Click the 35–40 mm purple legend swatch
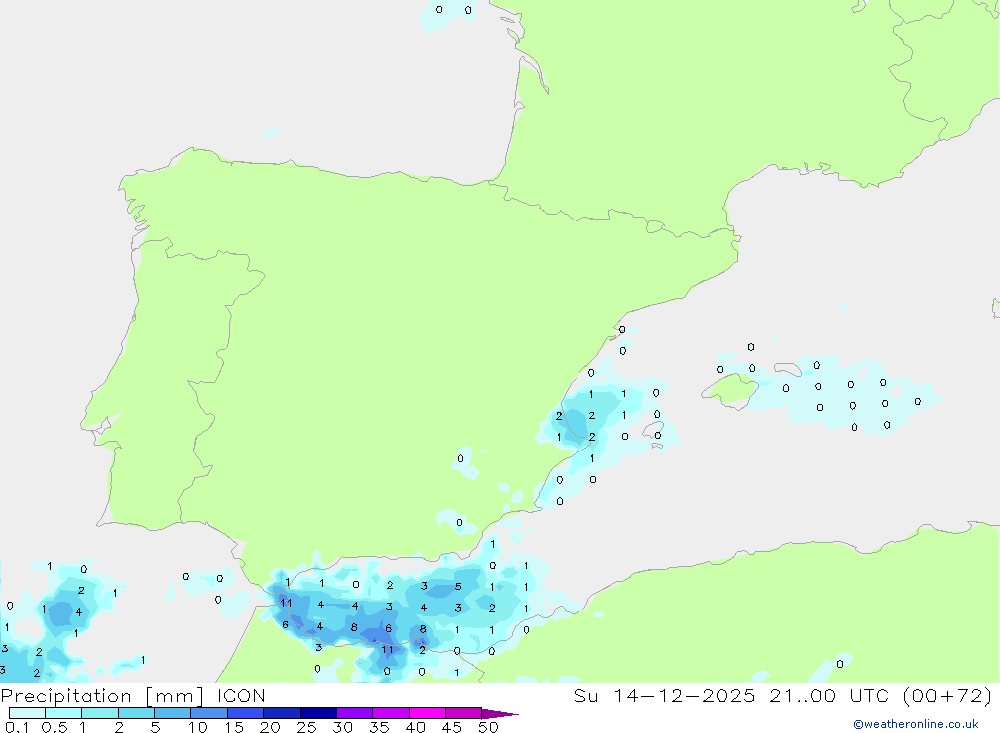Image resolution: width=1000 pixels, height=733 pixels. pyautogui.click(x=391, y=713)
